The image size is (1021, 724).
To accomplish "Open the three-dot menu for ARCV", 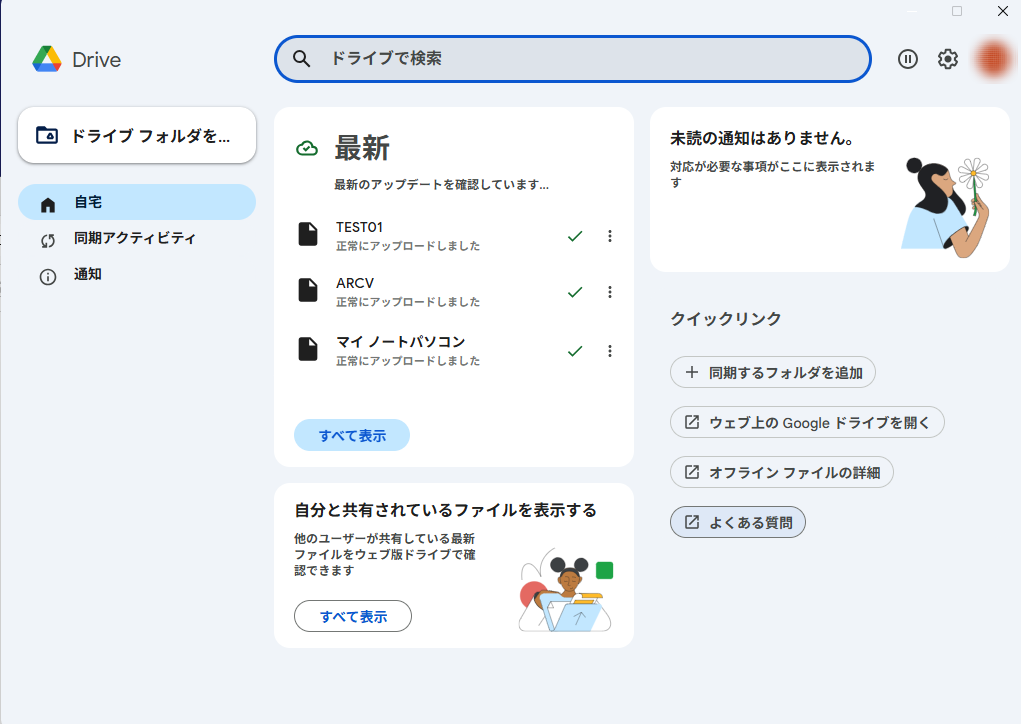I will click(x=610, y=292).
